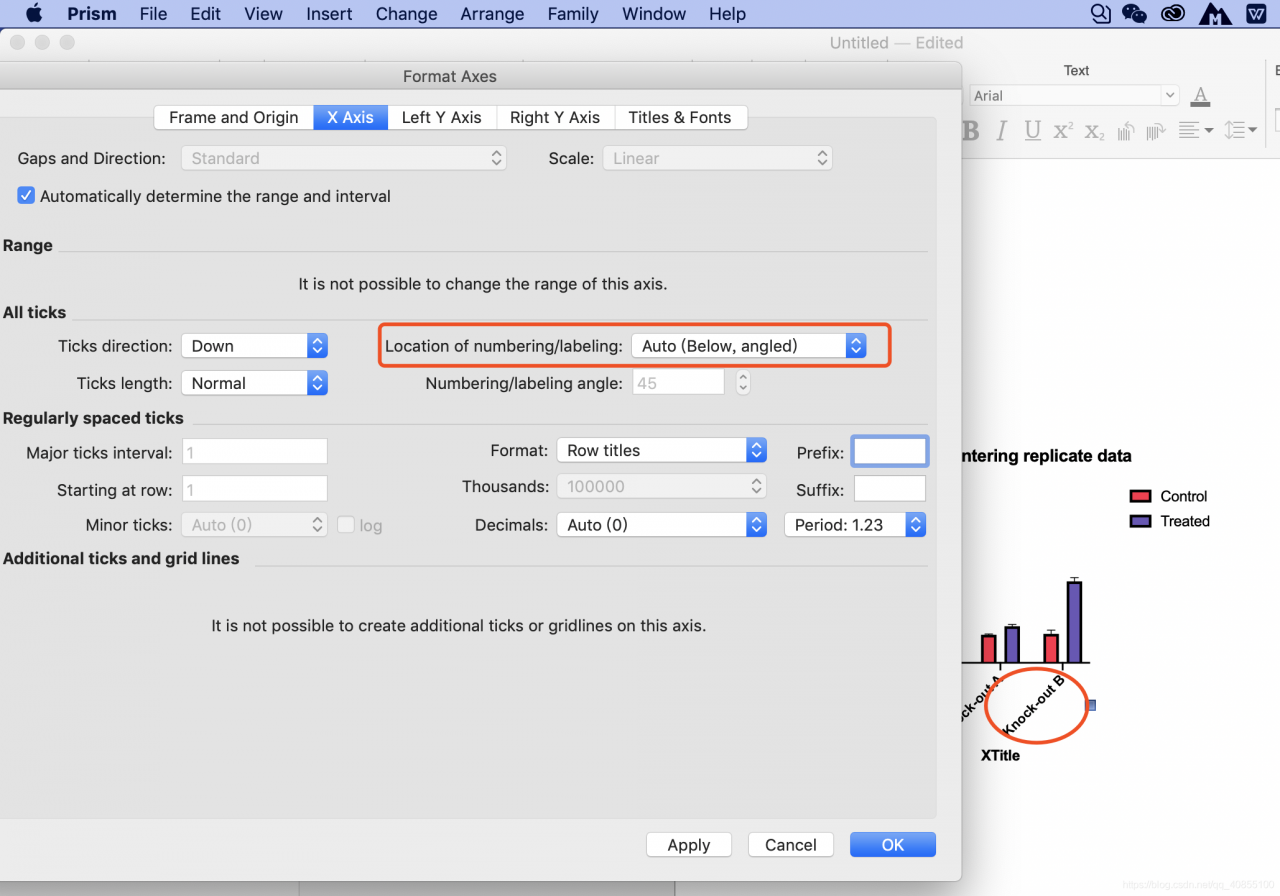
Task: Click the Numbering/labeling angle field
Action: pyautogui.click(x=678, y=382)
